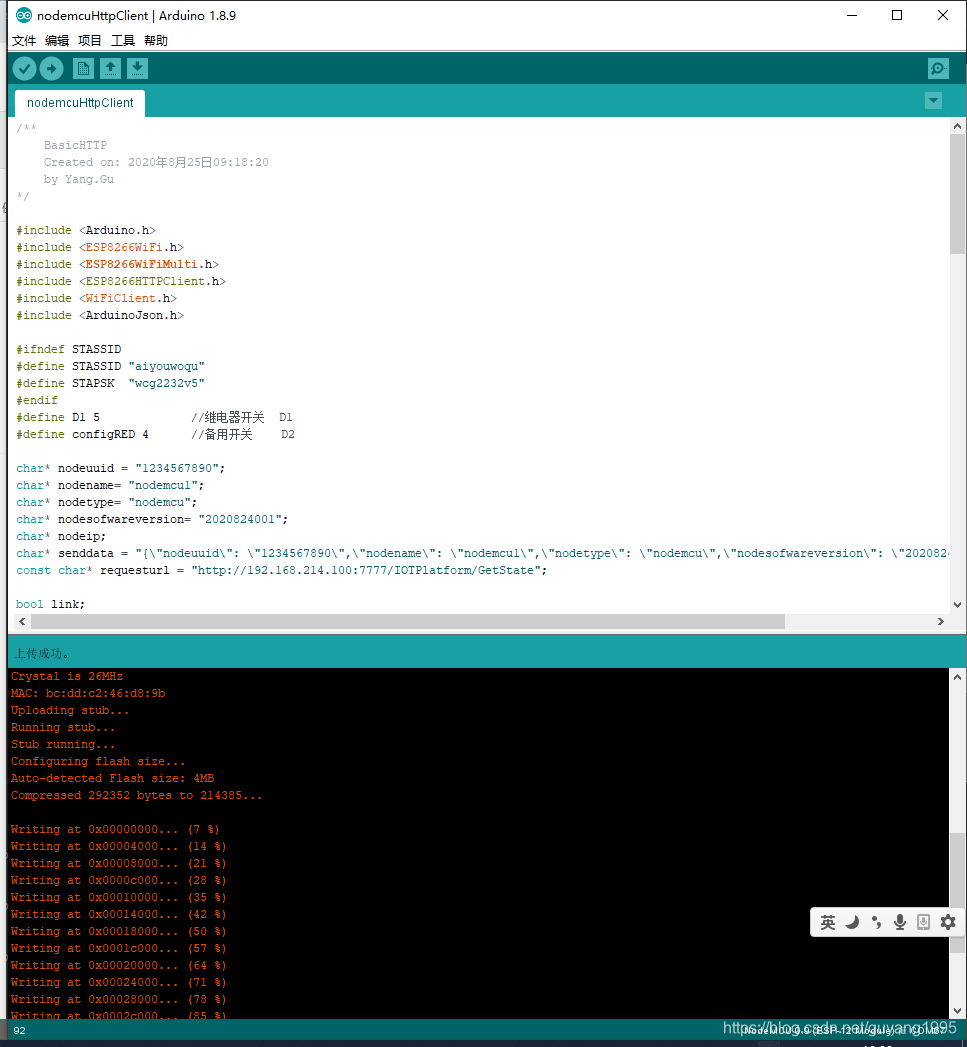Viewport: 967px width, 1047px height.
Task: Click the 上传成功 status message
Action: [41, 654]
